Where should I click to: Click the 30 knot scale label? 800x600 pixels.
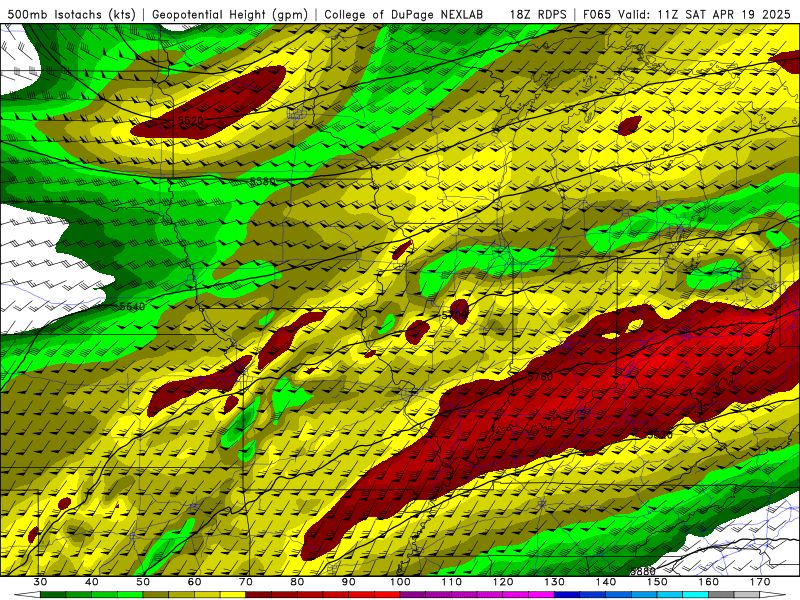40,582
